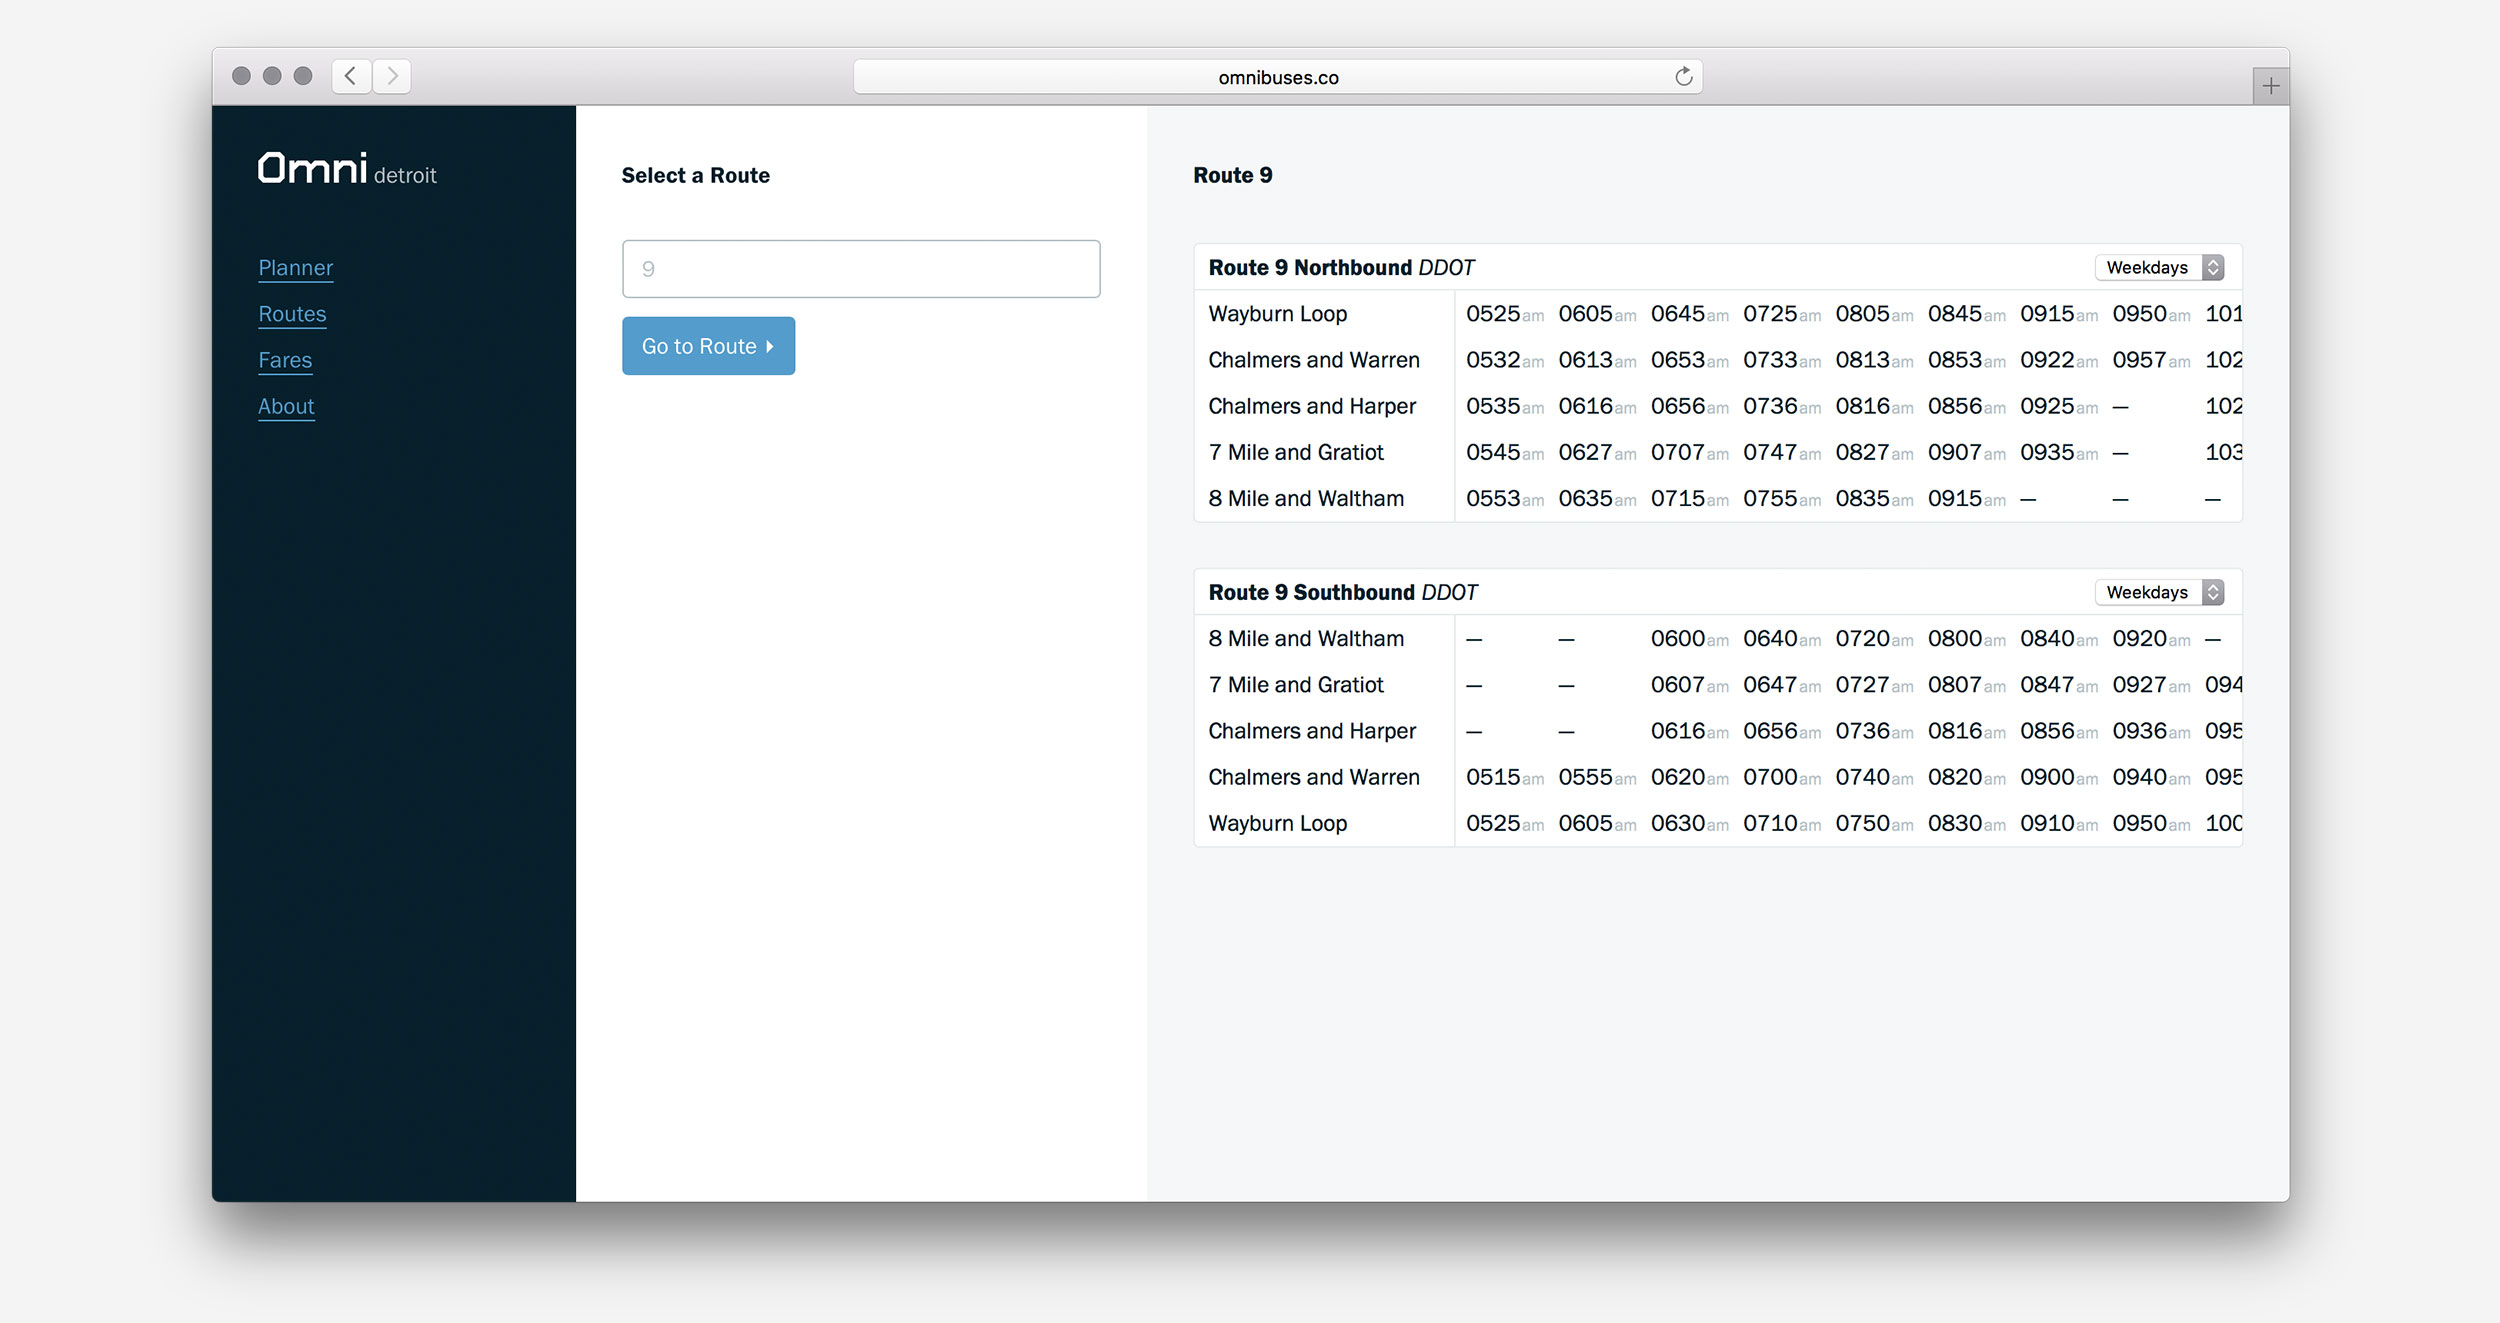Click the browser back navigation arrow
The width and height of the screenshot is (2500, 1323).
pos(350,76)
